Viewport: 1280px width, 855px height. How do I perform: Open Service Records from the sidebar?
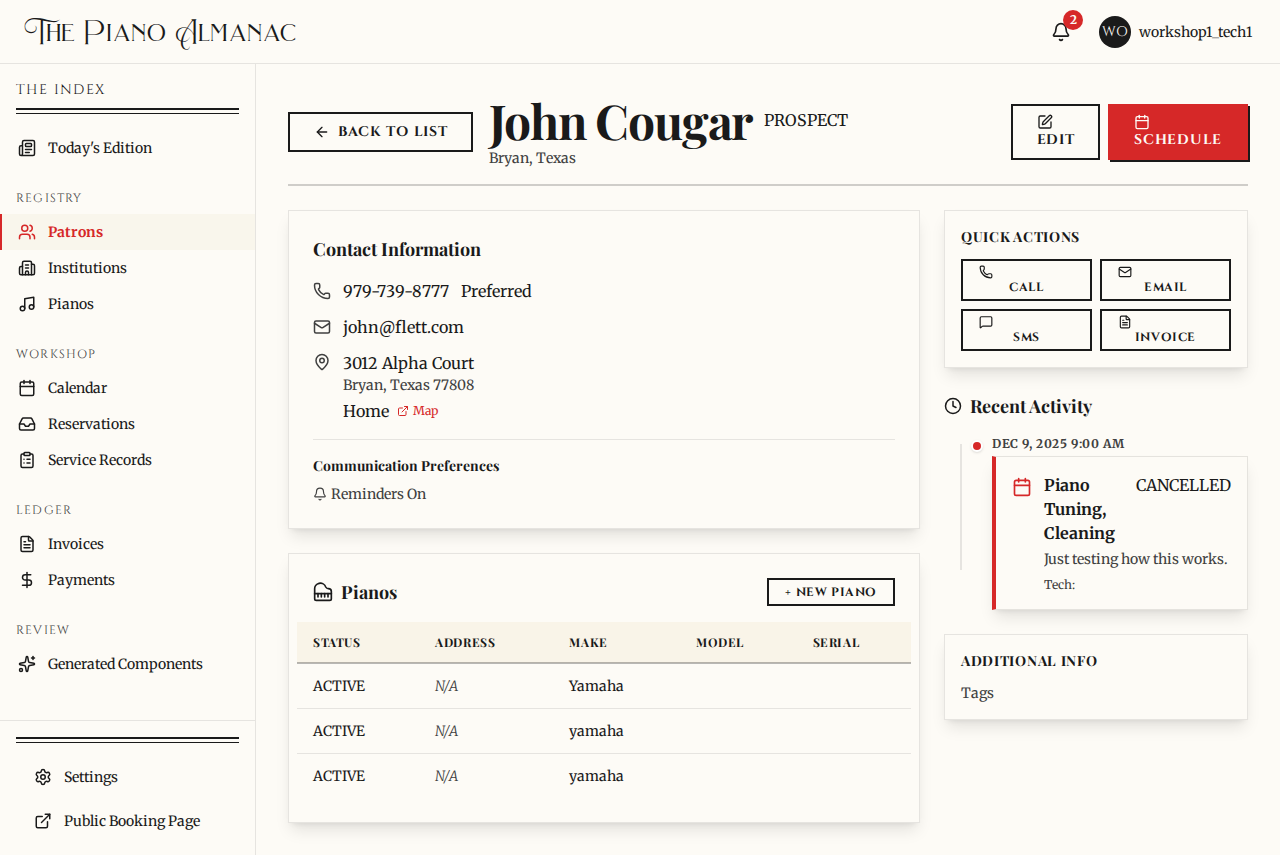click(x=98, y=460)
